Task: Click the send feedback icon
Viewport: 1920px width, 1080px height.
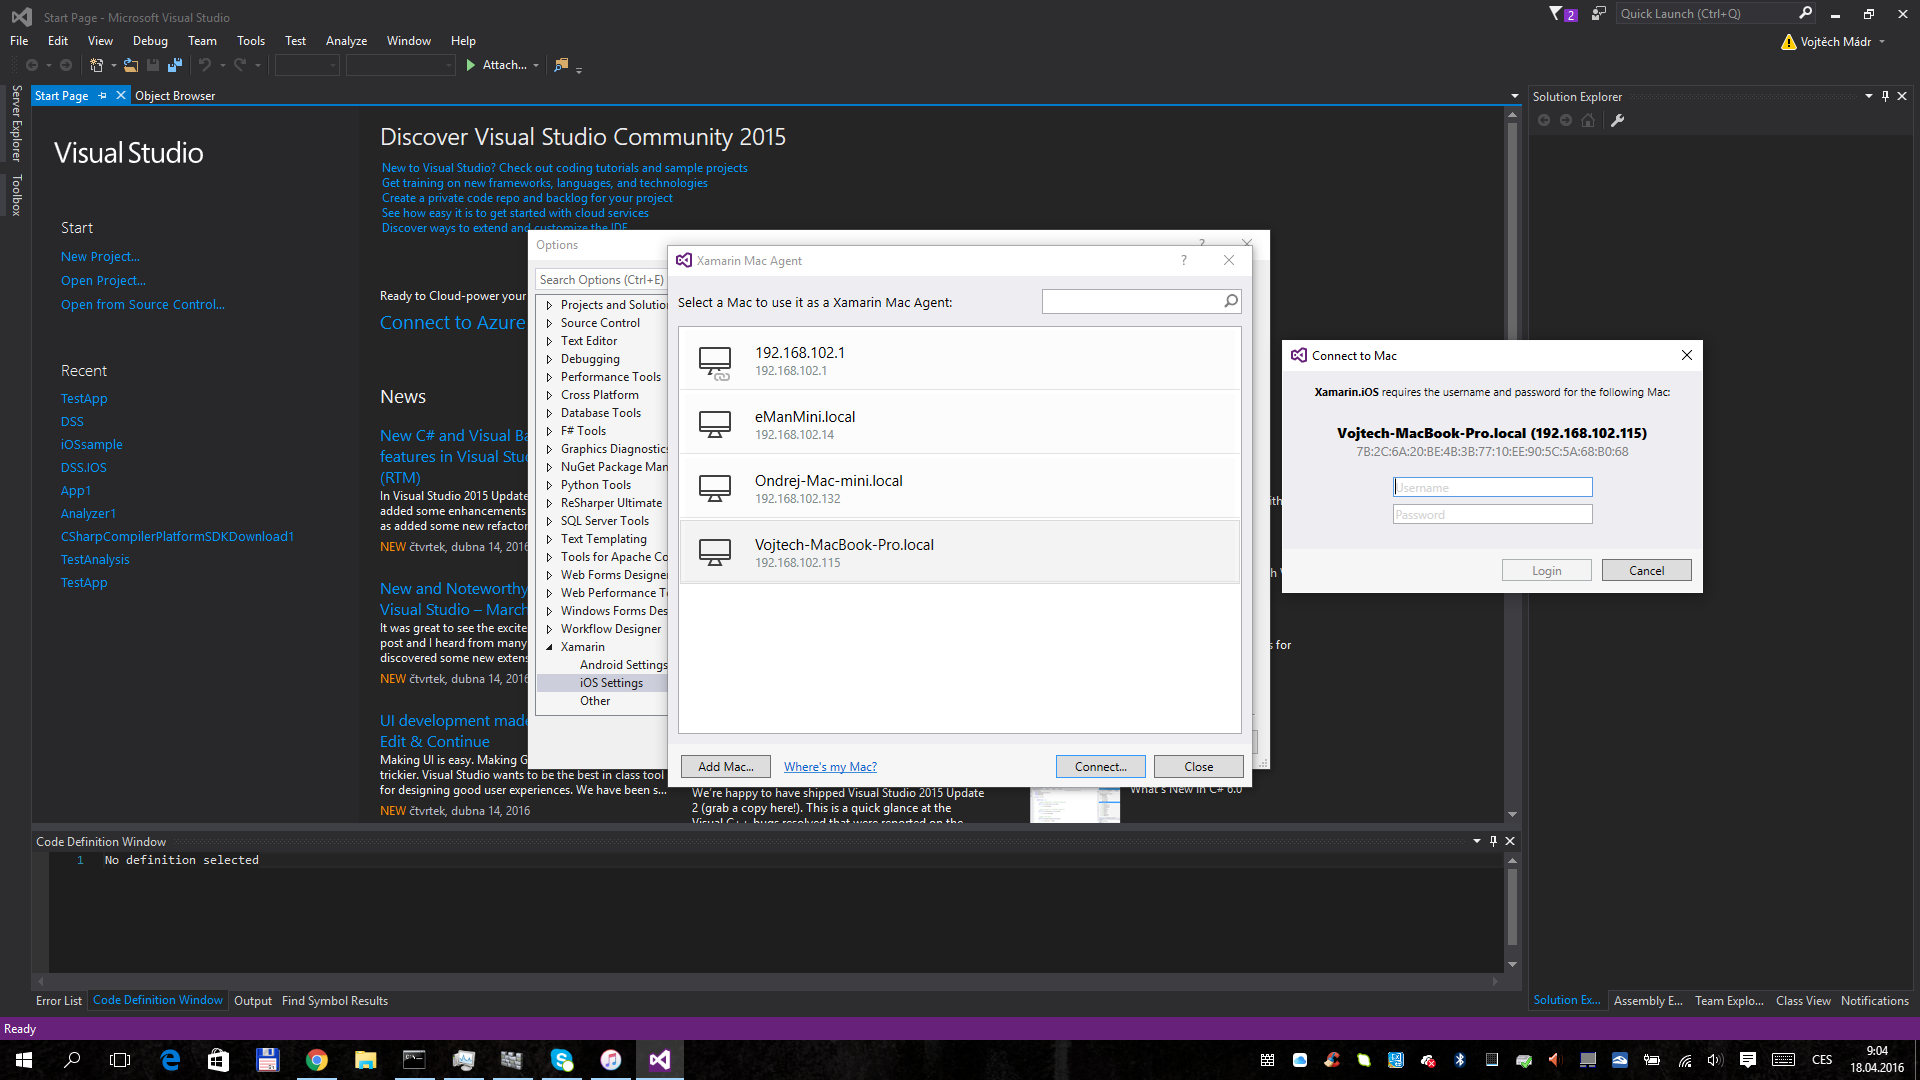Action: (x=1598, y=14)
